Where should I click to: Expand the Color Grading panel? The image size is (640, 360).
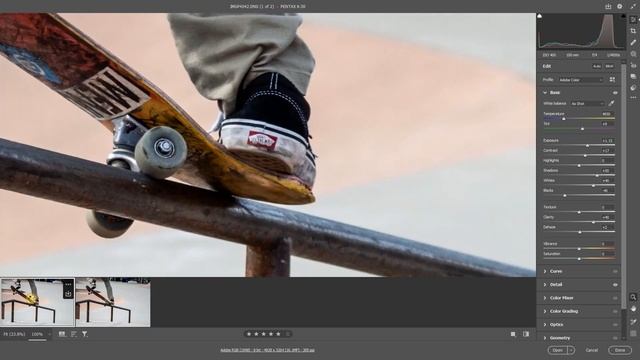point(545,311)
